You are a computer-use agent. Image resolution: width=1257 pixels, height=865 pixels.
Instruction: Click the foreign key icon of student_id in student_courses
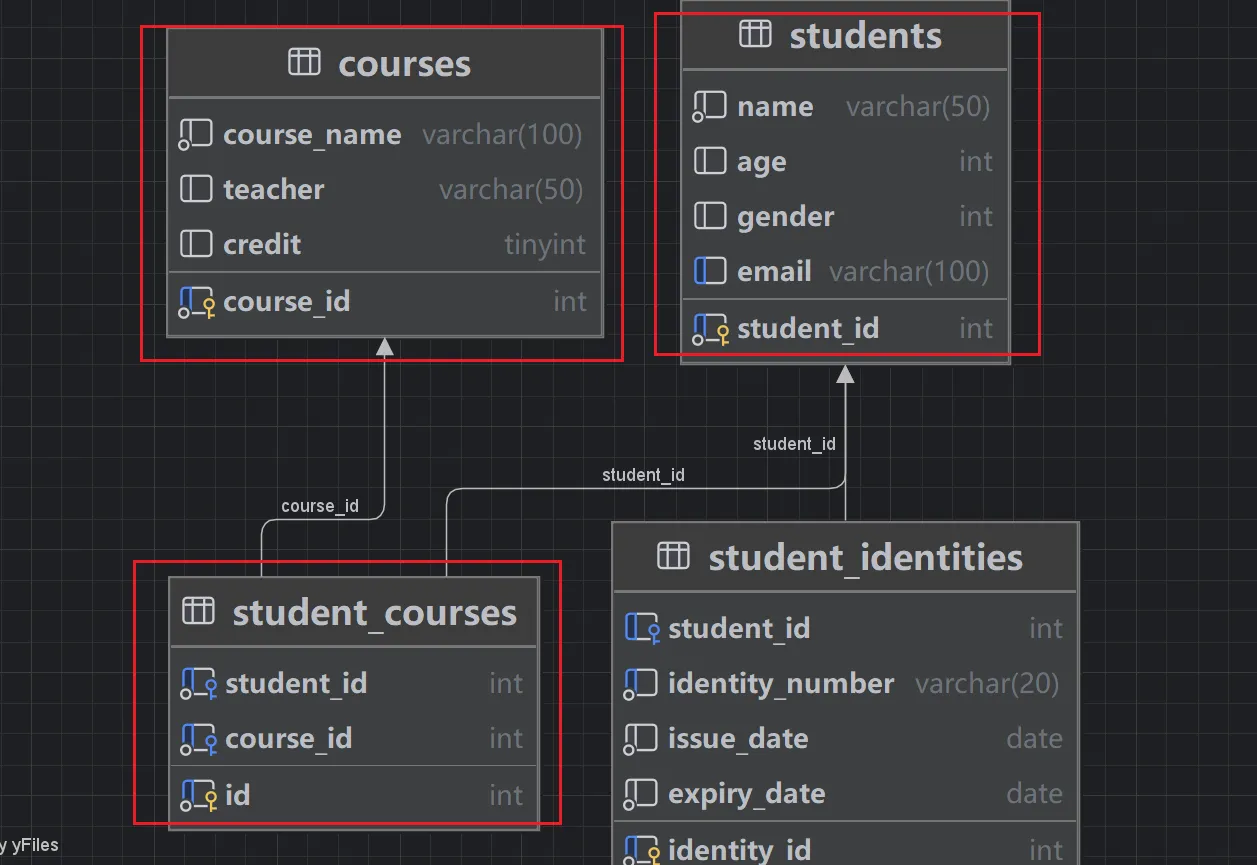(199, 684)
